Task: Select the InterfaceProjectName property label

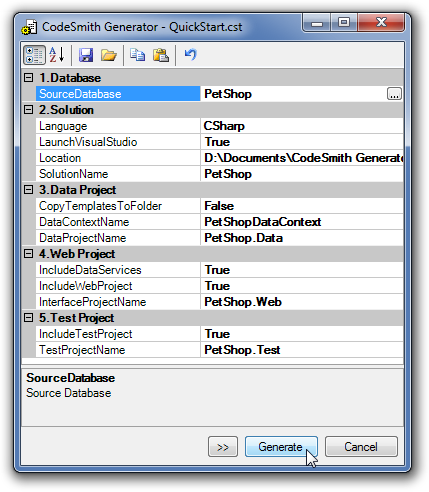Action: tap(93, 302)
